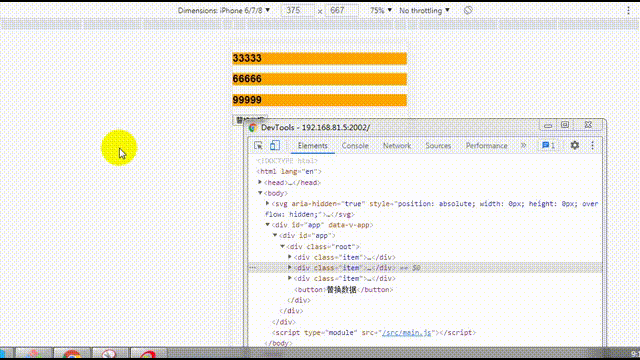
Task: Click the rotate device icon
Action: pyautogui.click(x=468, y=11)
